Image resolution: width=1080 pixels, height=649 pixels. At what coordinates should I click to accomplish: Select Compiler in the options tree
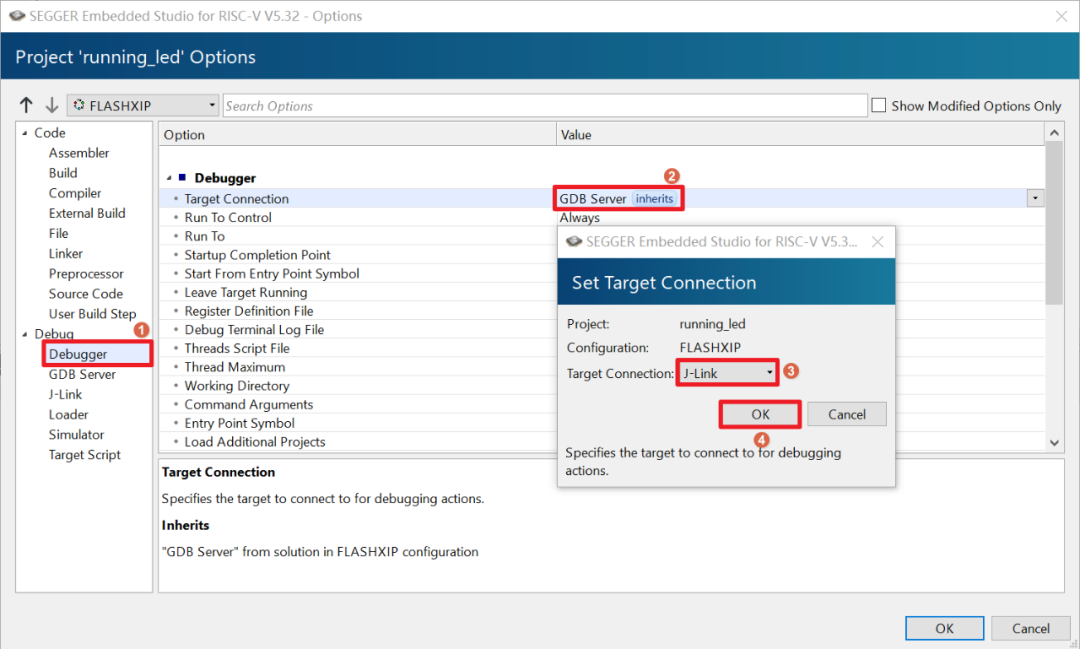pos(74,193)
